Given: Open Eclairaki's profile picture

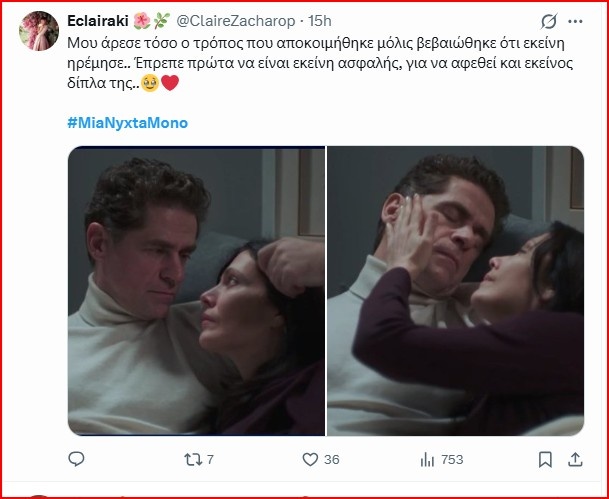Looking at the screenshot, I should point(36,30).
